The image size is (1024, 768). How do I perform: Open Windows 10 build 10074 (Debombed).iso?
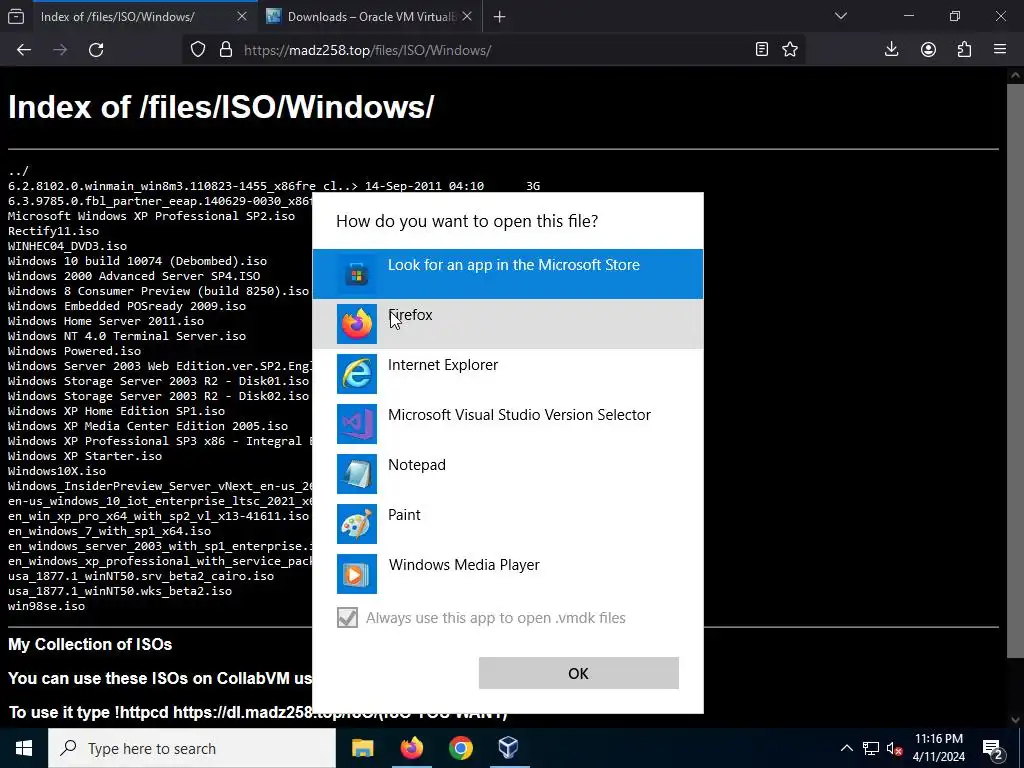click(137, 261)
